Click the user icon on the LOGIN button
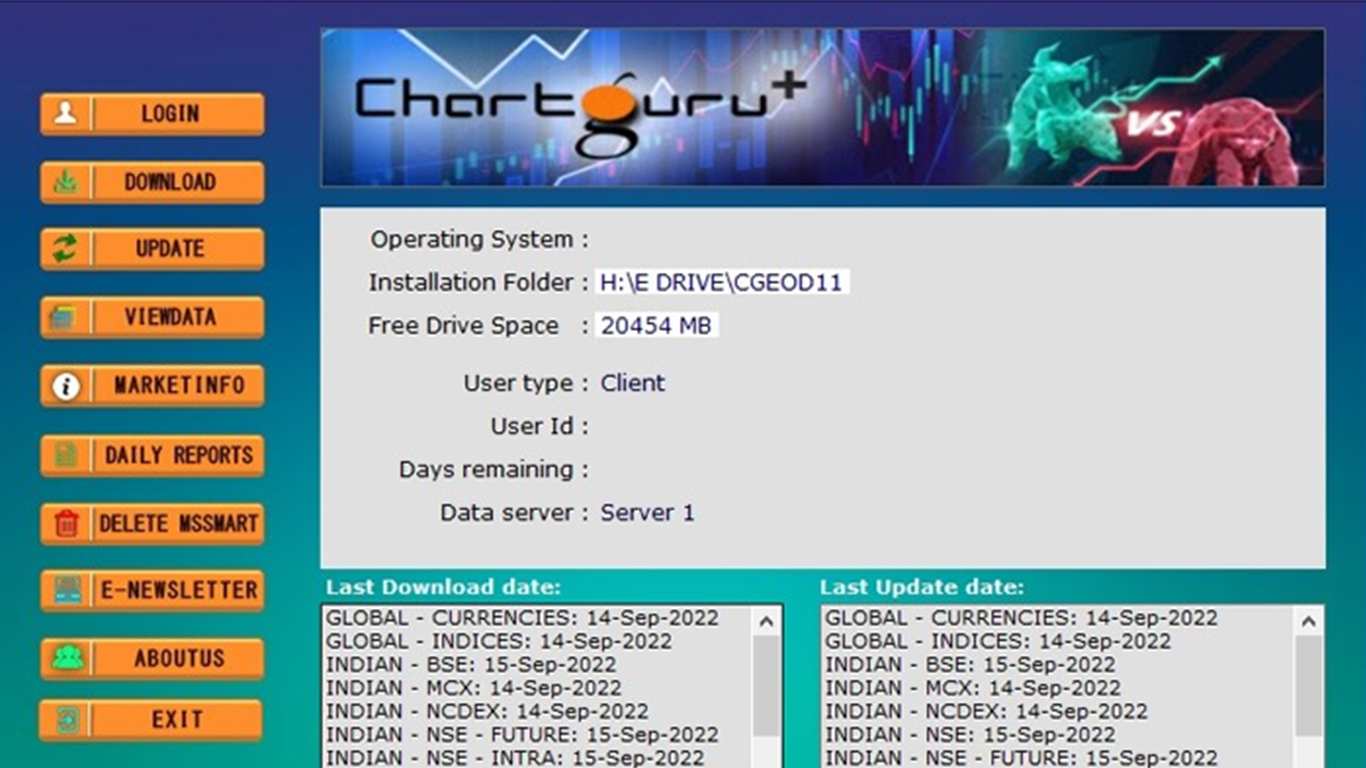 coord(66,113)
